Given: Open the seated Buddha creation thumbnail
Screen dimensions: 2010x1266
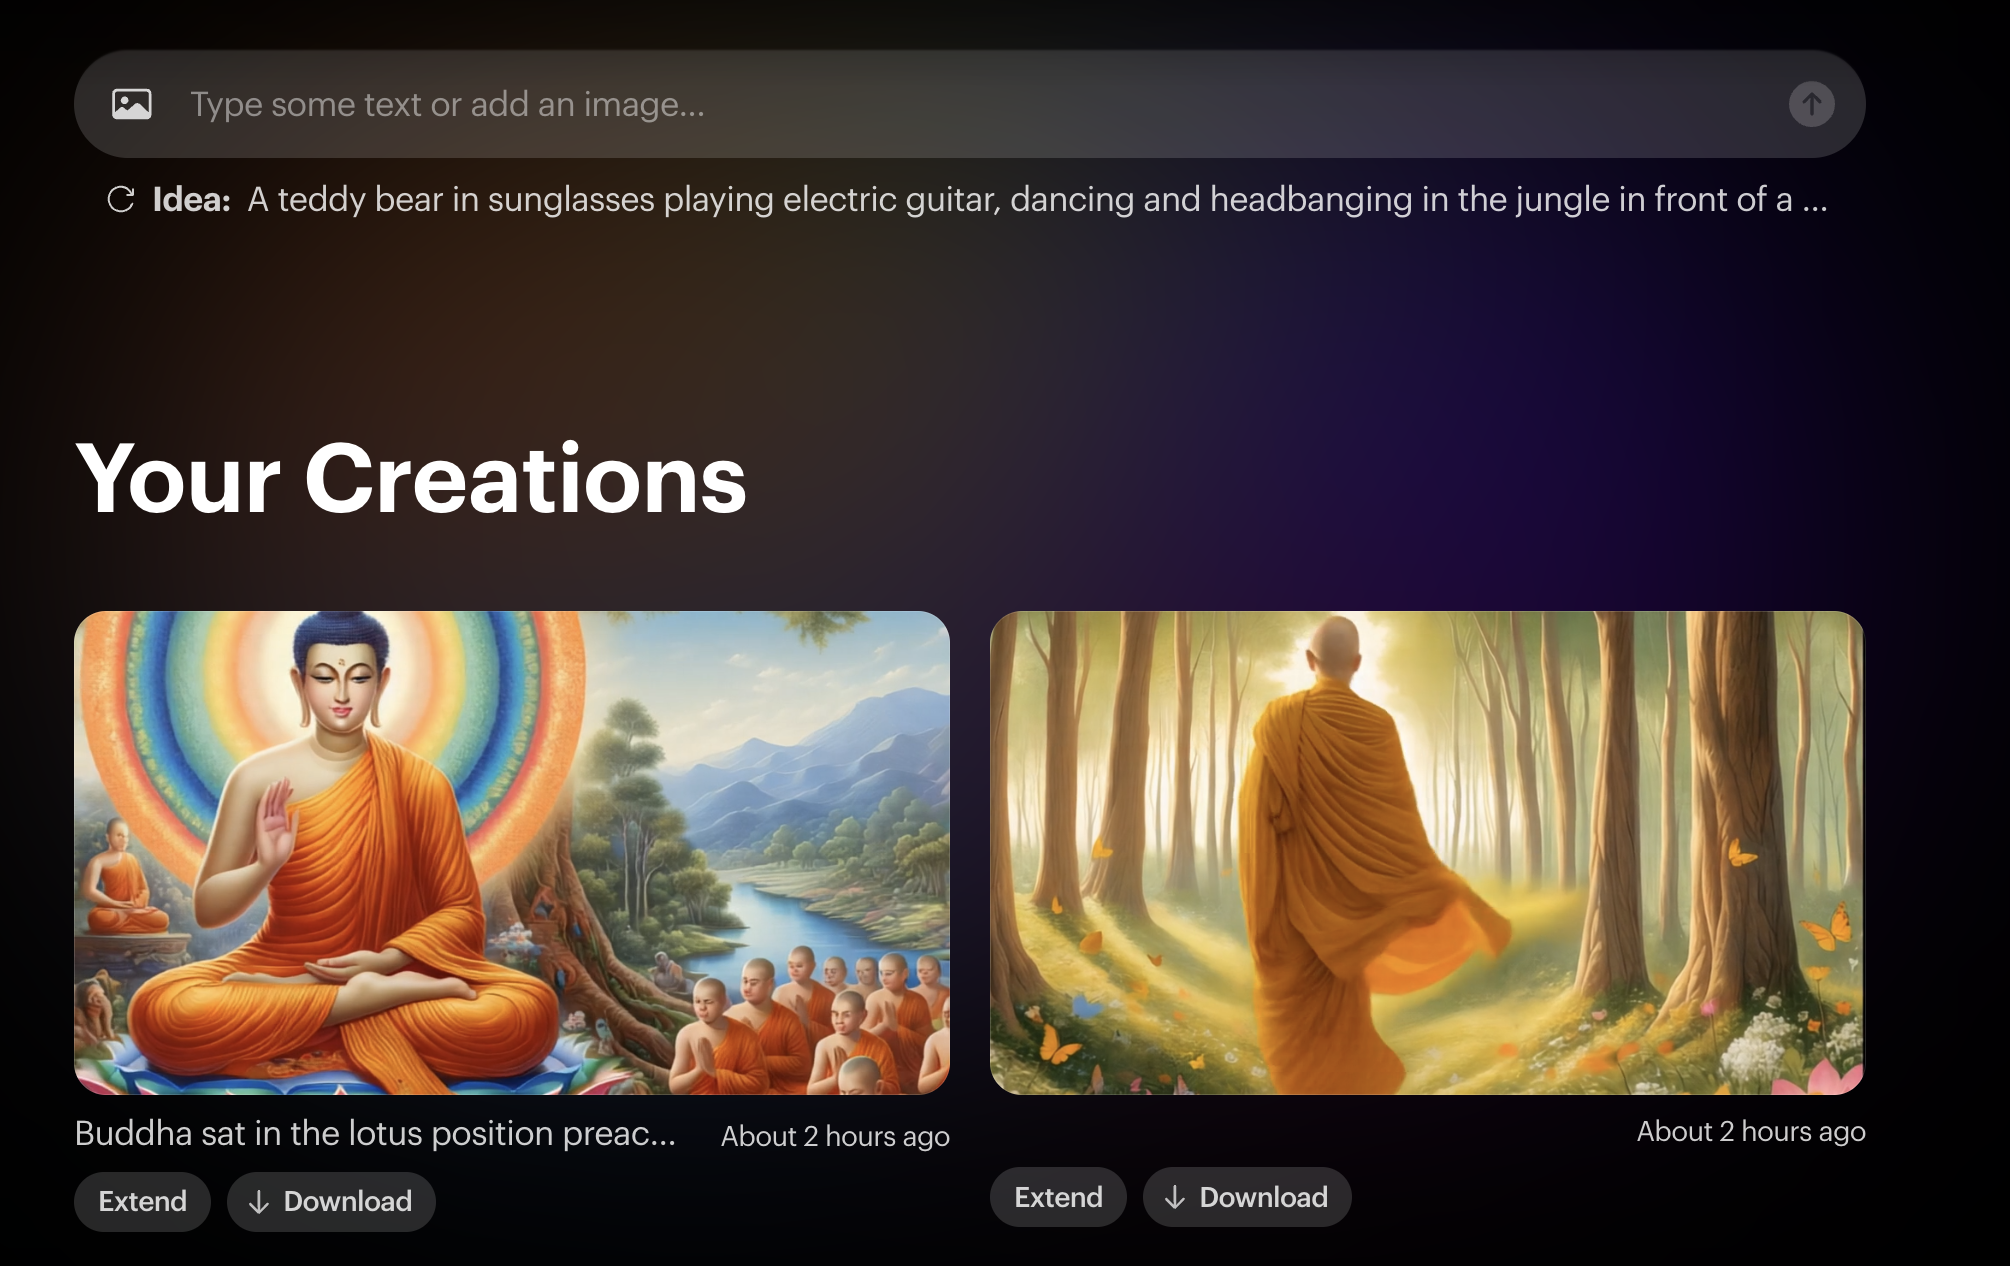Looking at the screenshot, I should pyautogui.click(x=512, y=853).
